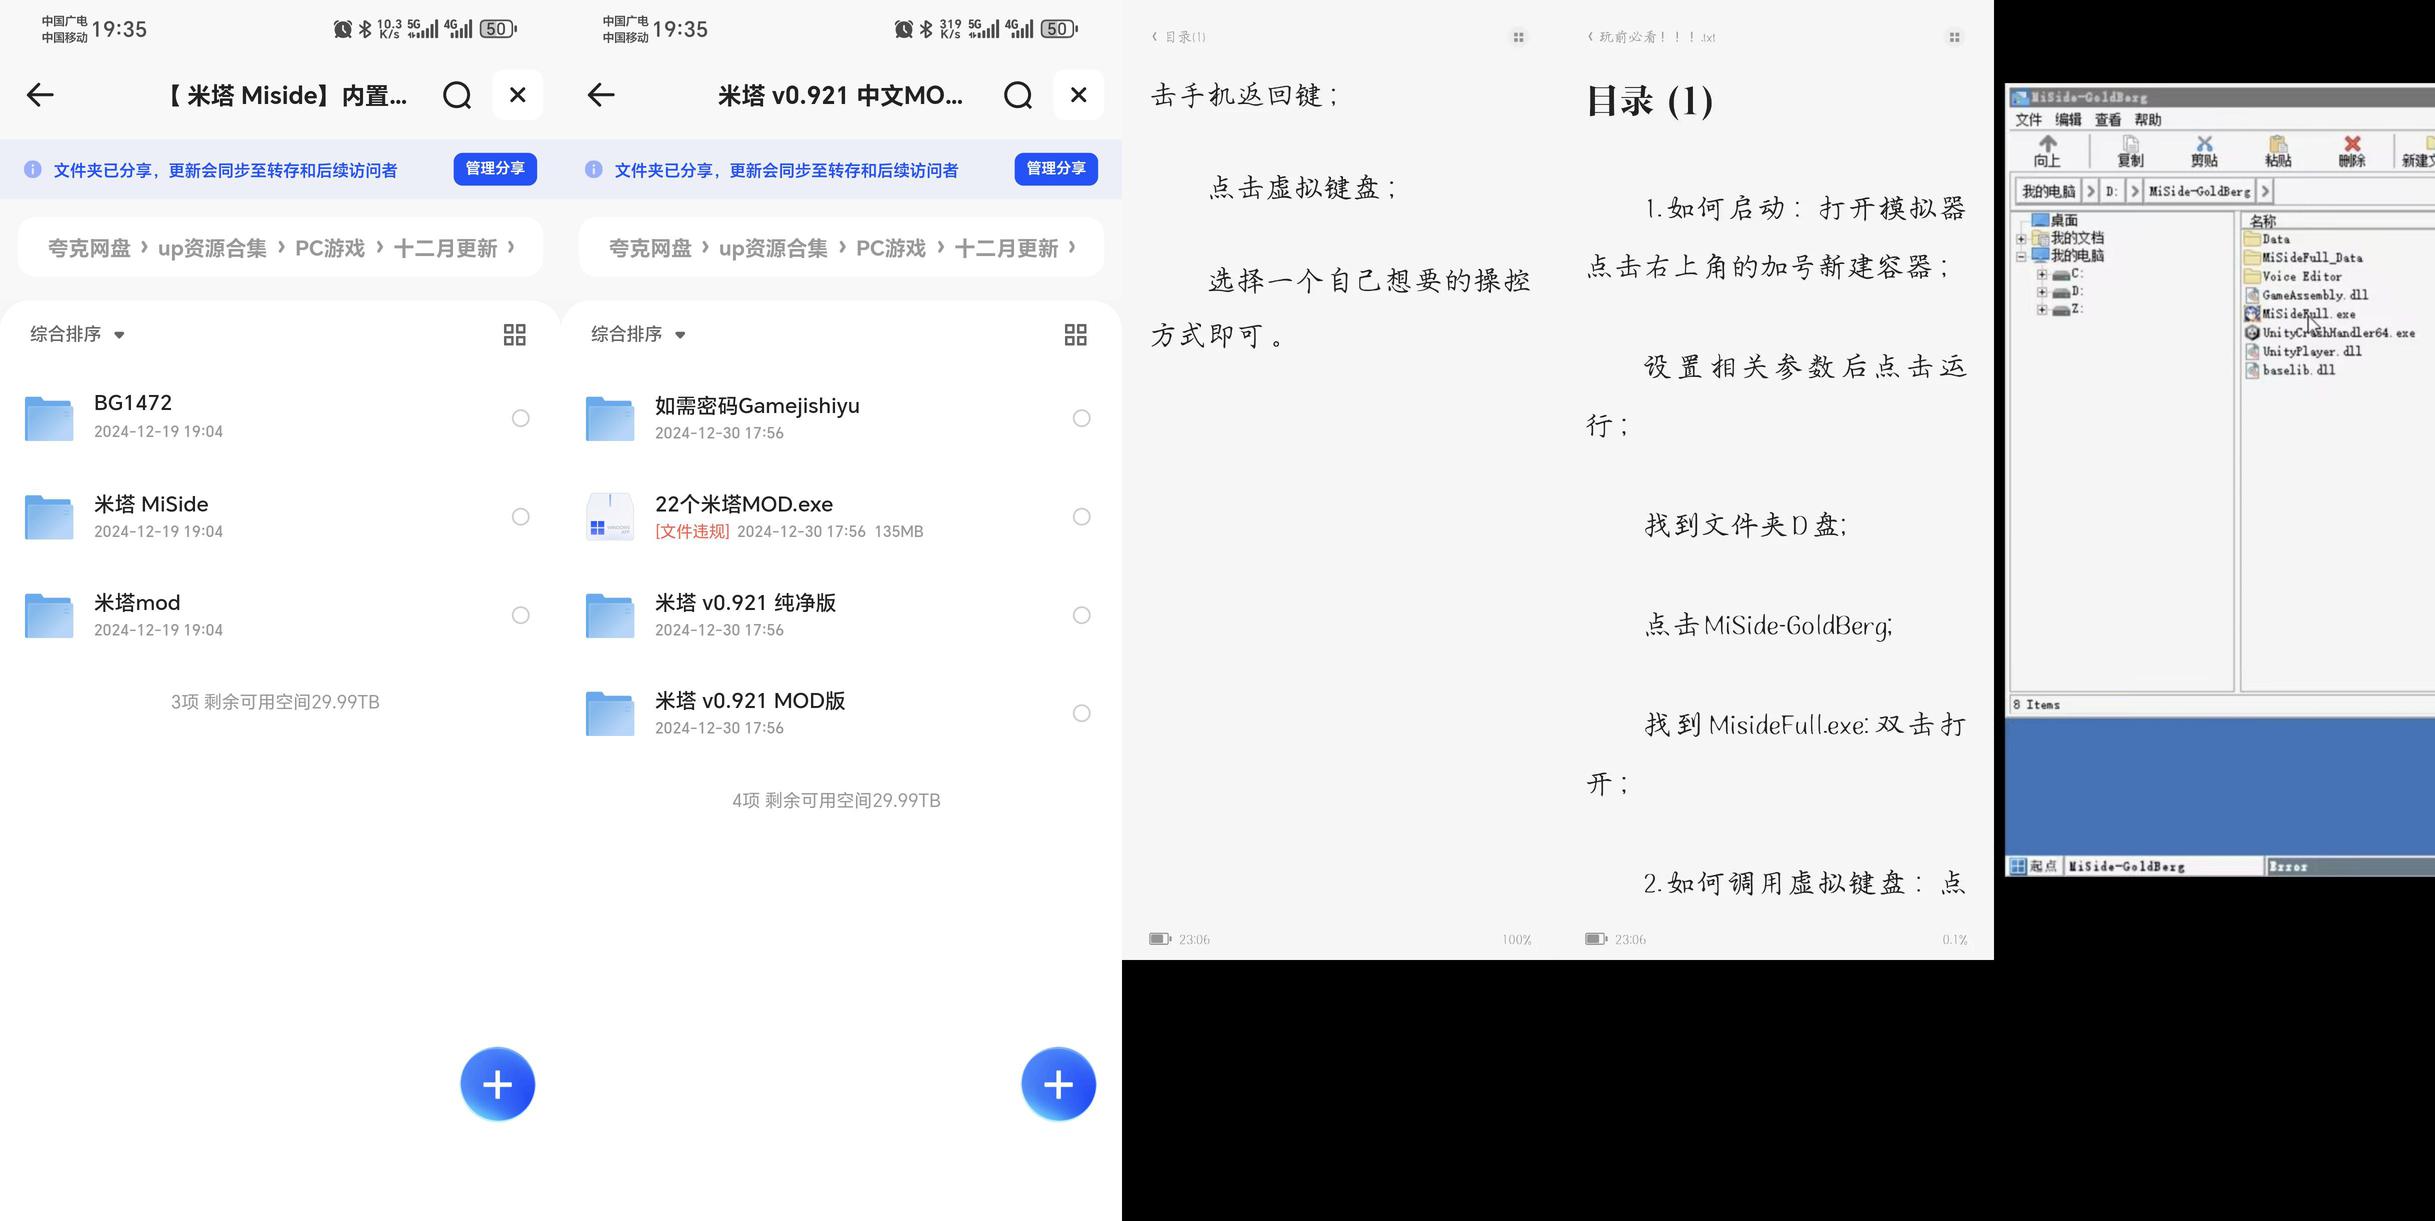Select the 米塔mod folder radio button

[521, 615]
